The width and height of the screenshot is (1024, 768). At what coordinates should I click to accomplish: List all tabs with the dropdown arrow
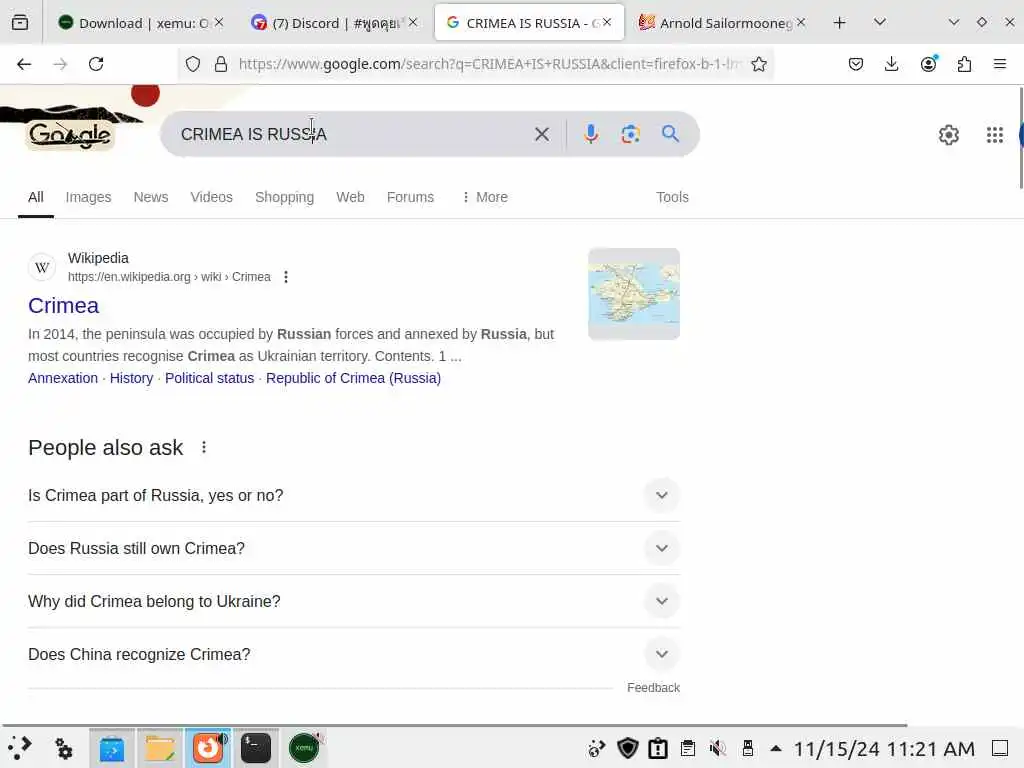(x=880, y=22)
